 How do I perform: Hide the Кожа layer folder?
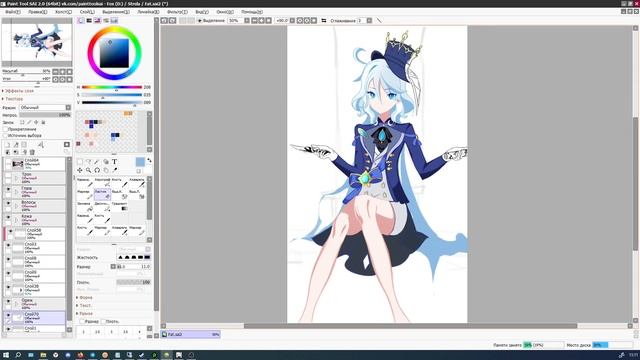pyautogui.click(x=8, y=217)
